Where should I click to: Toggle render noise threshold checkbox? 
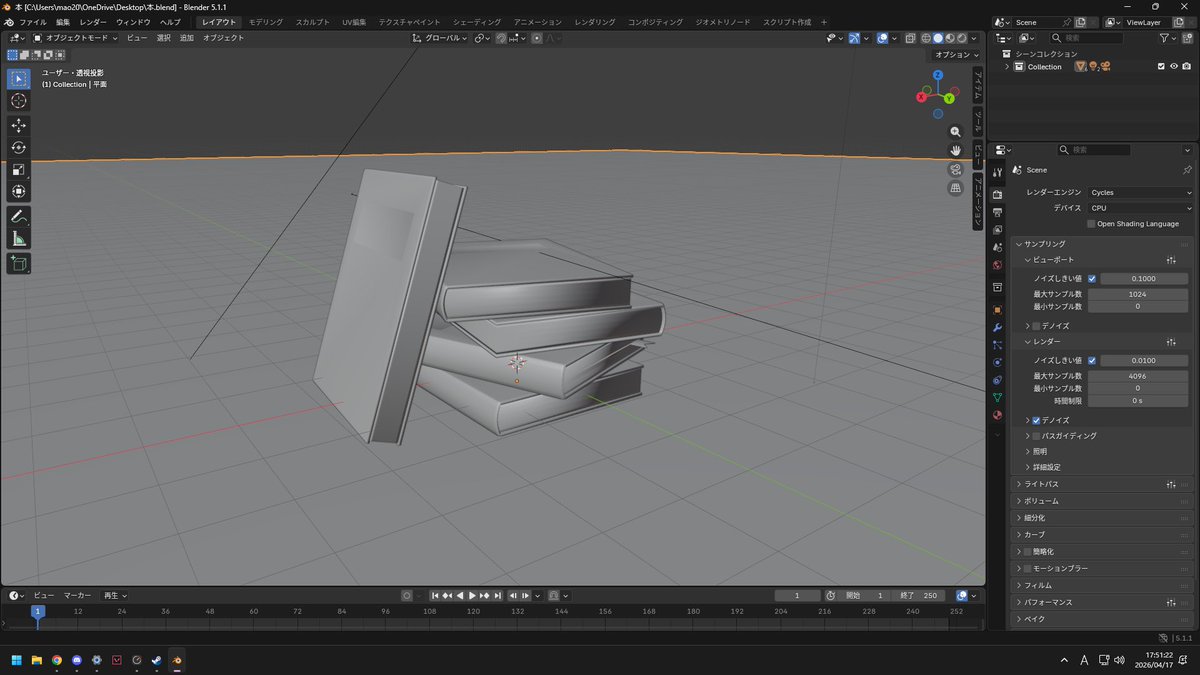click(x=1092, y=360)
